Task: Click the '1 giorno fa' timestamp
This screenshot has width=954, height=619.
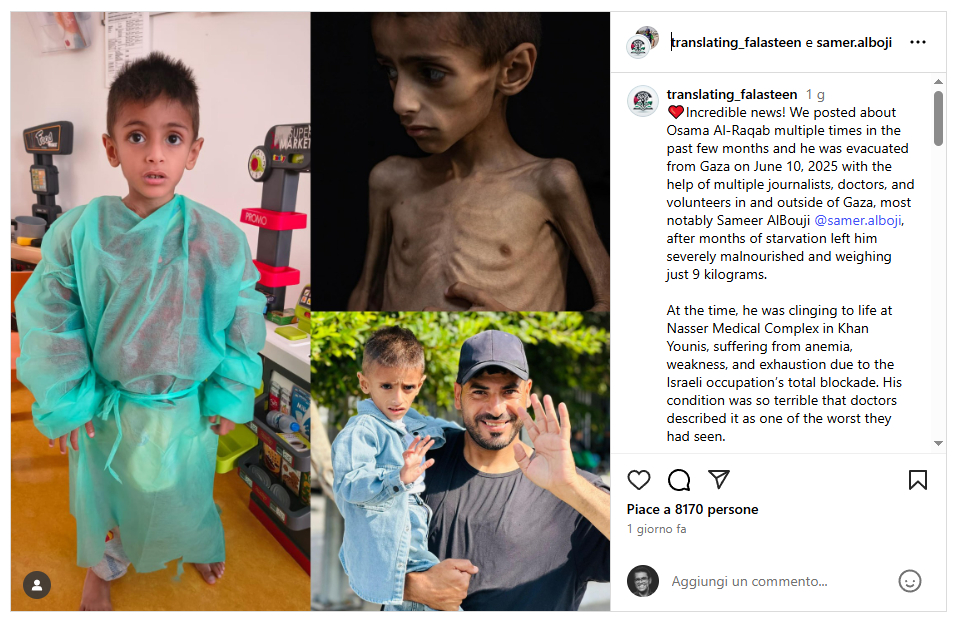Action: click(x=656, y=529)
